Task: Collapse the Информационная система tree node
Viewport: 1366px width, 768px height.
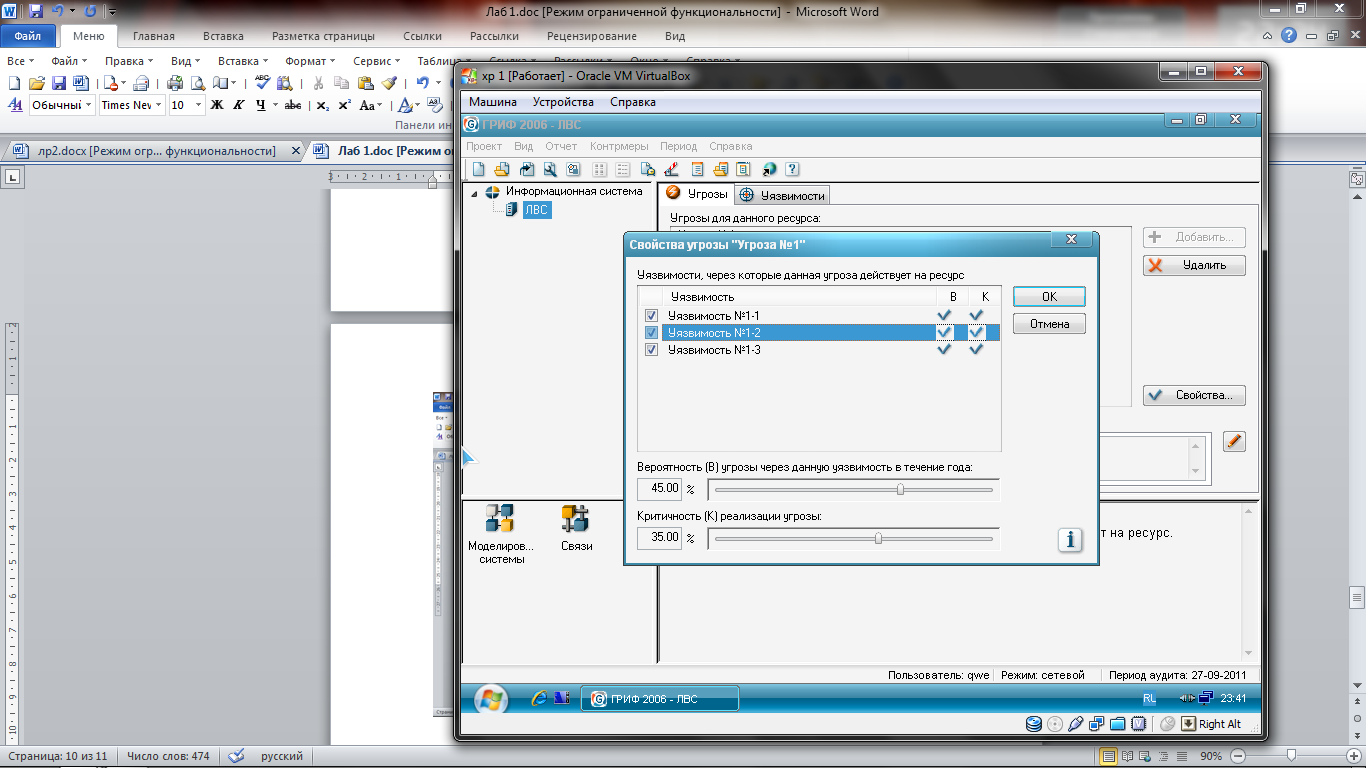Action: click(x=474, y=192)
